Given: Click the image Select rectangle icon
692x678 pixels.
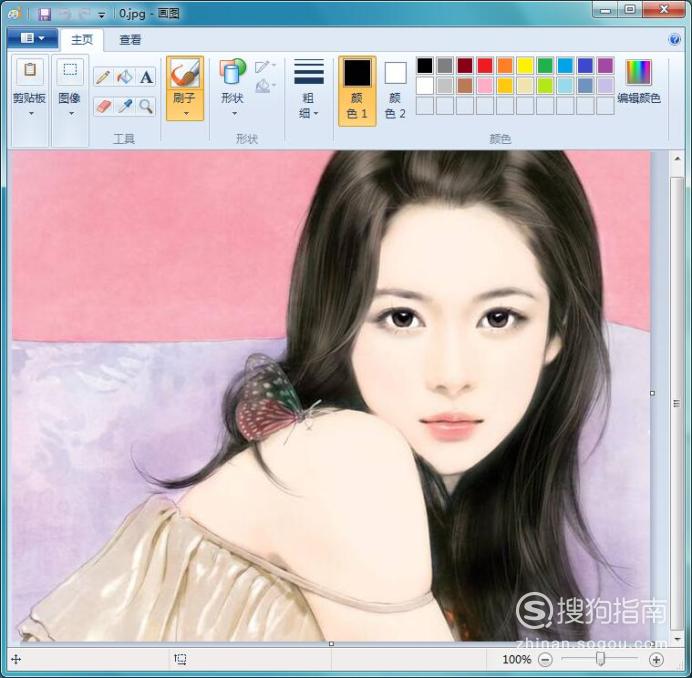Looking at the screenshot, I should (70, 71).
